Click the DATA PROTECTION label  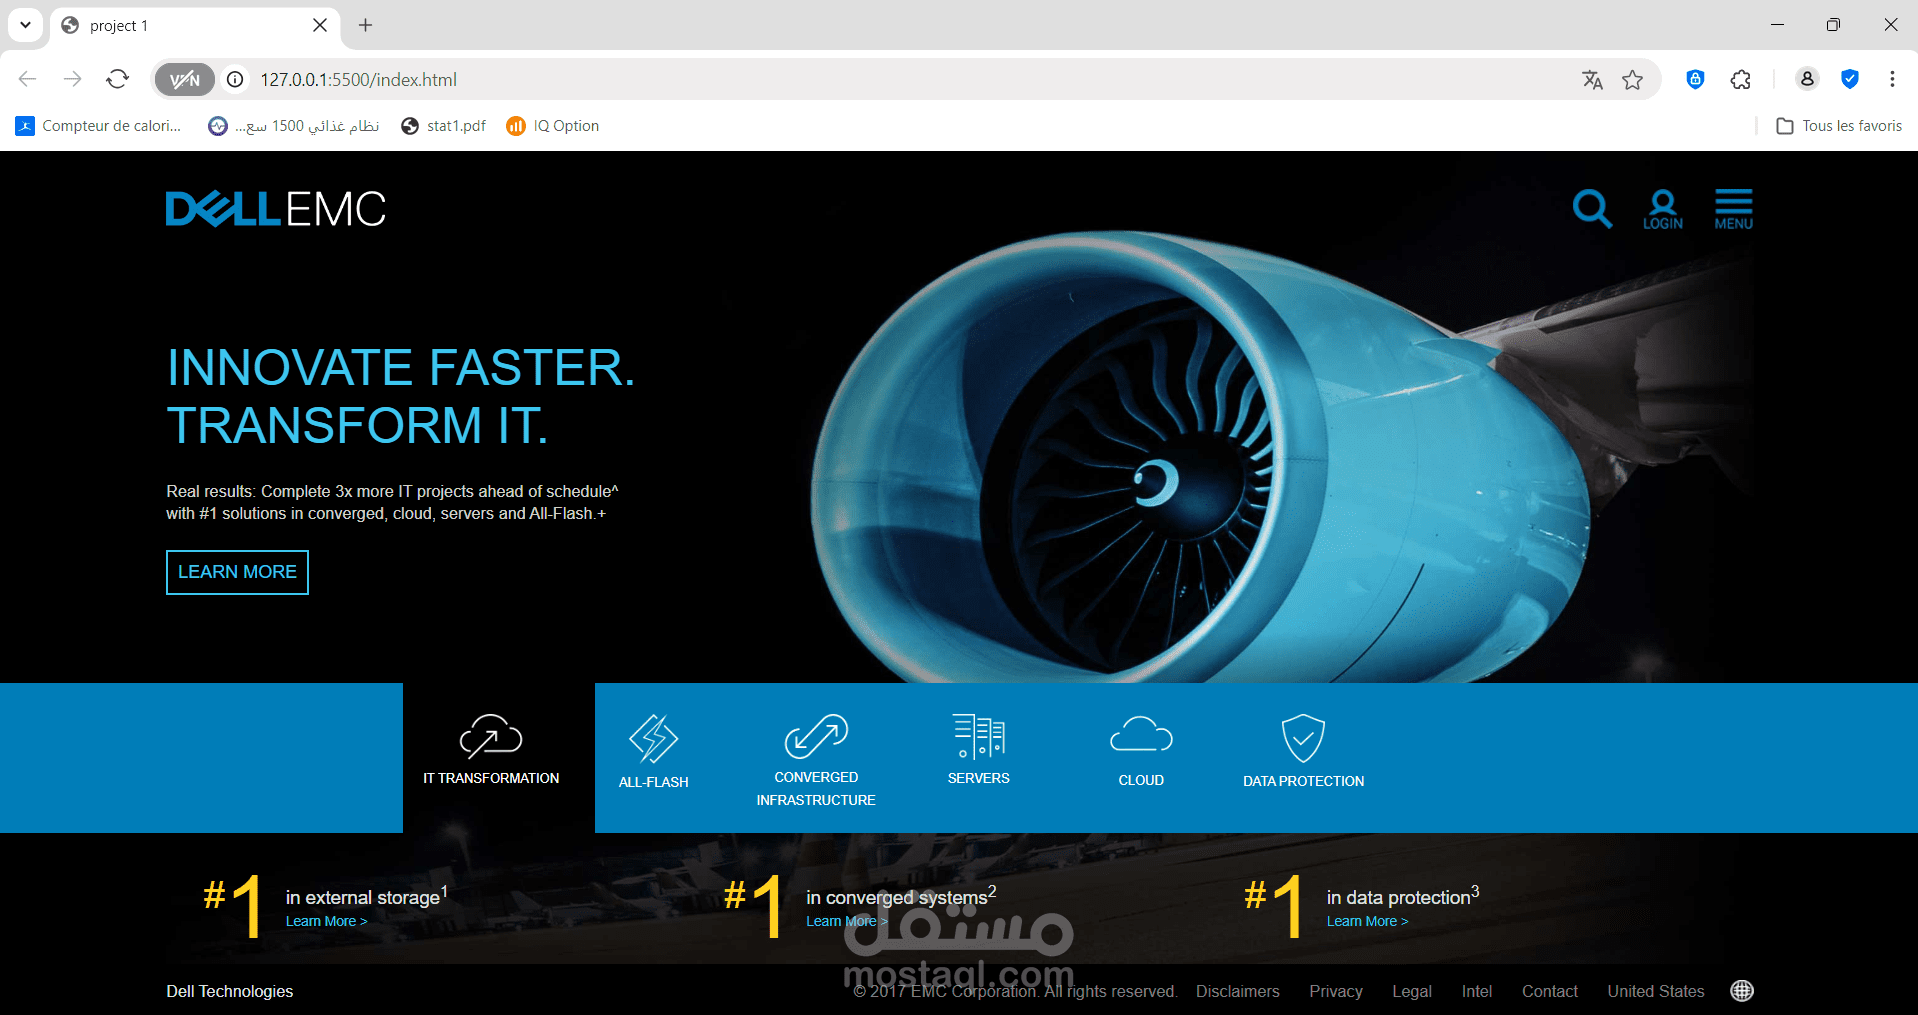(1303, 781)
